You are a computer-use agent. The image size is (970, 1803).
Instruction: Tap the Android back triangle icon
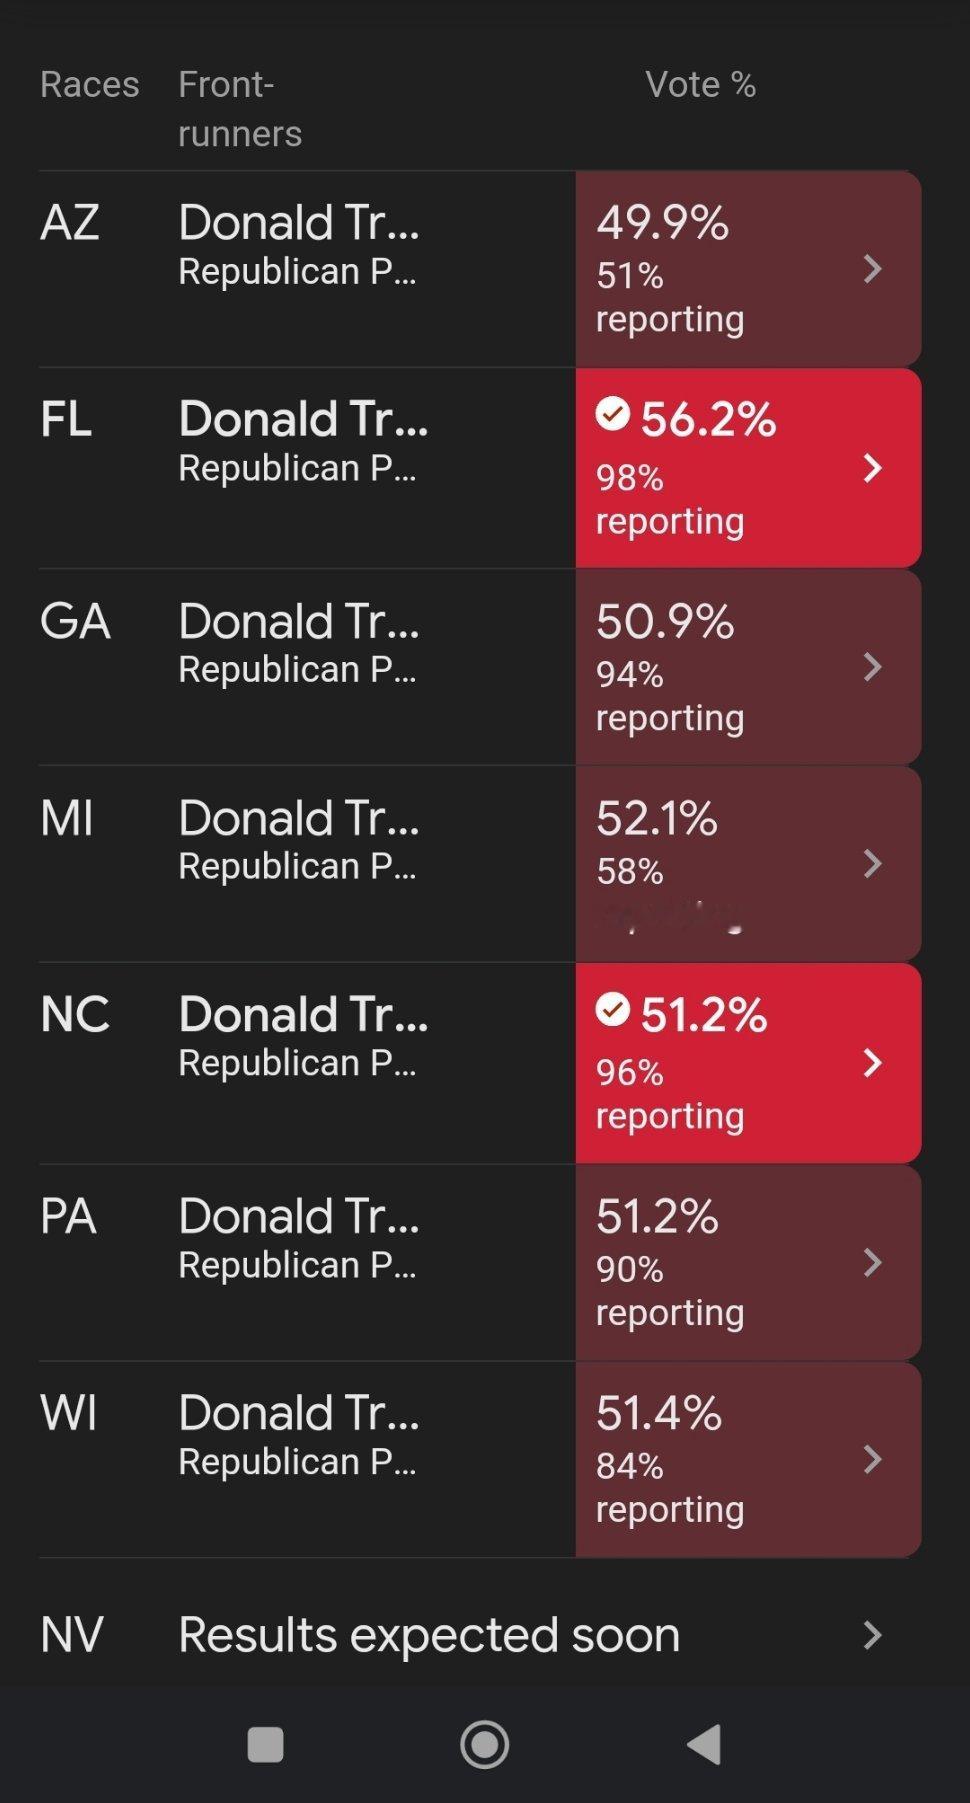tap(705, 1745)
